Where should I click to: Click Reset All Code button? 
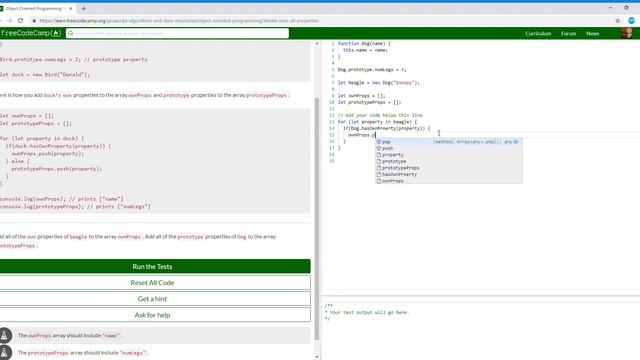(152, 282)
